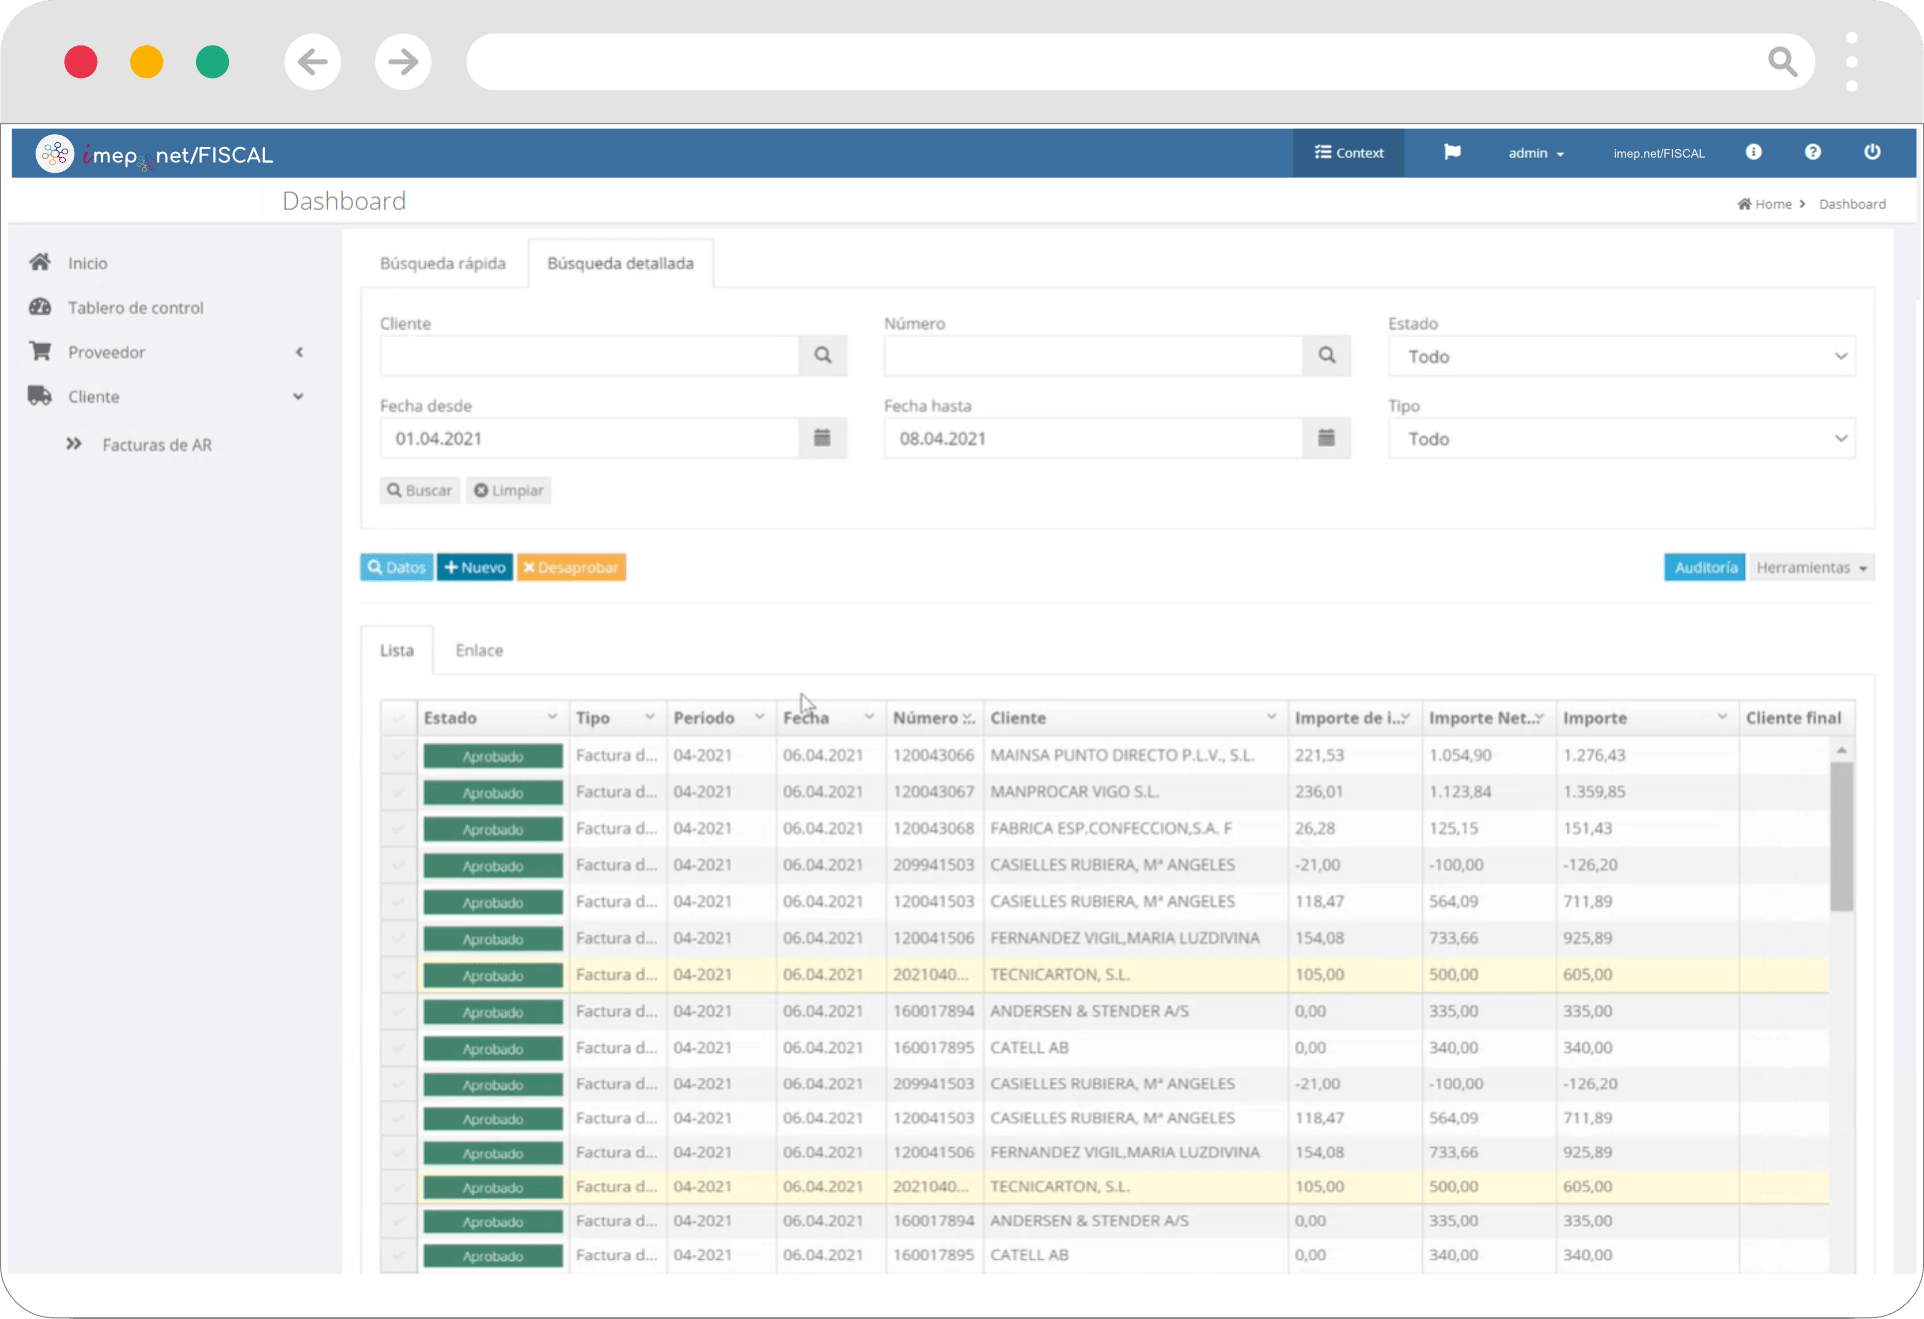This screenshot has height=1319, width=1924.
Task: Expand the Proveedor sidebar menu chevron
Action: tap(299, 352)
